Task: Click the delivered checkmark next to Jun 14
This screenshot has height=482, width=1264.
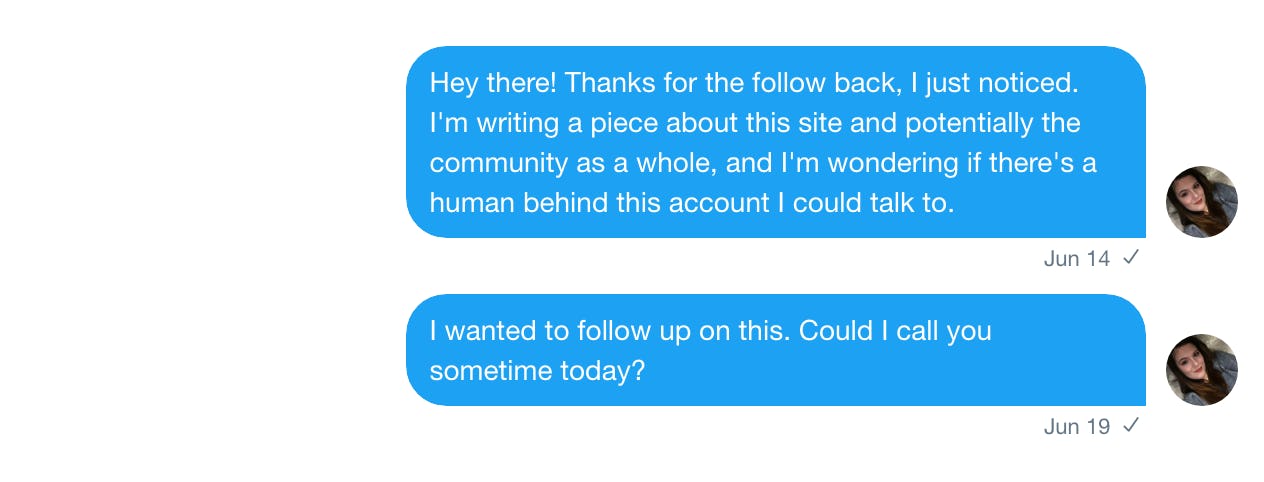Action: (x=1131, y=258)
